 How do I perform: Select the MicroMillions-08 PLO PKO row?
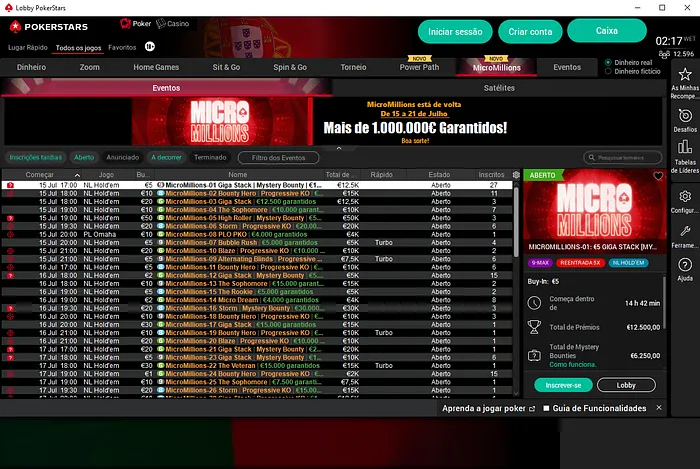tap(257, 234)
